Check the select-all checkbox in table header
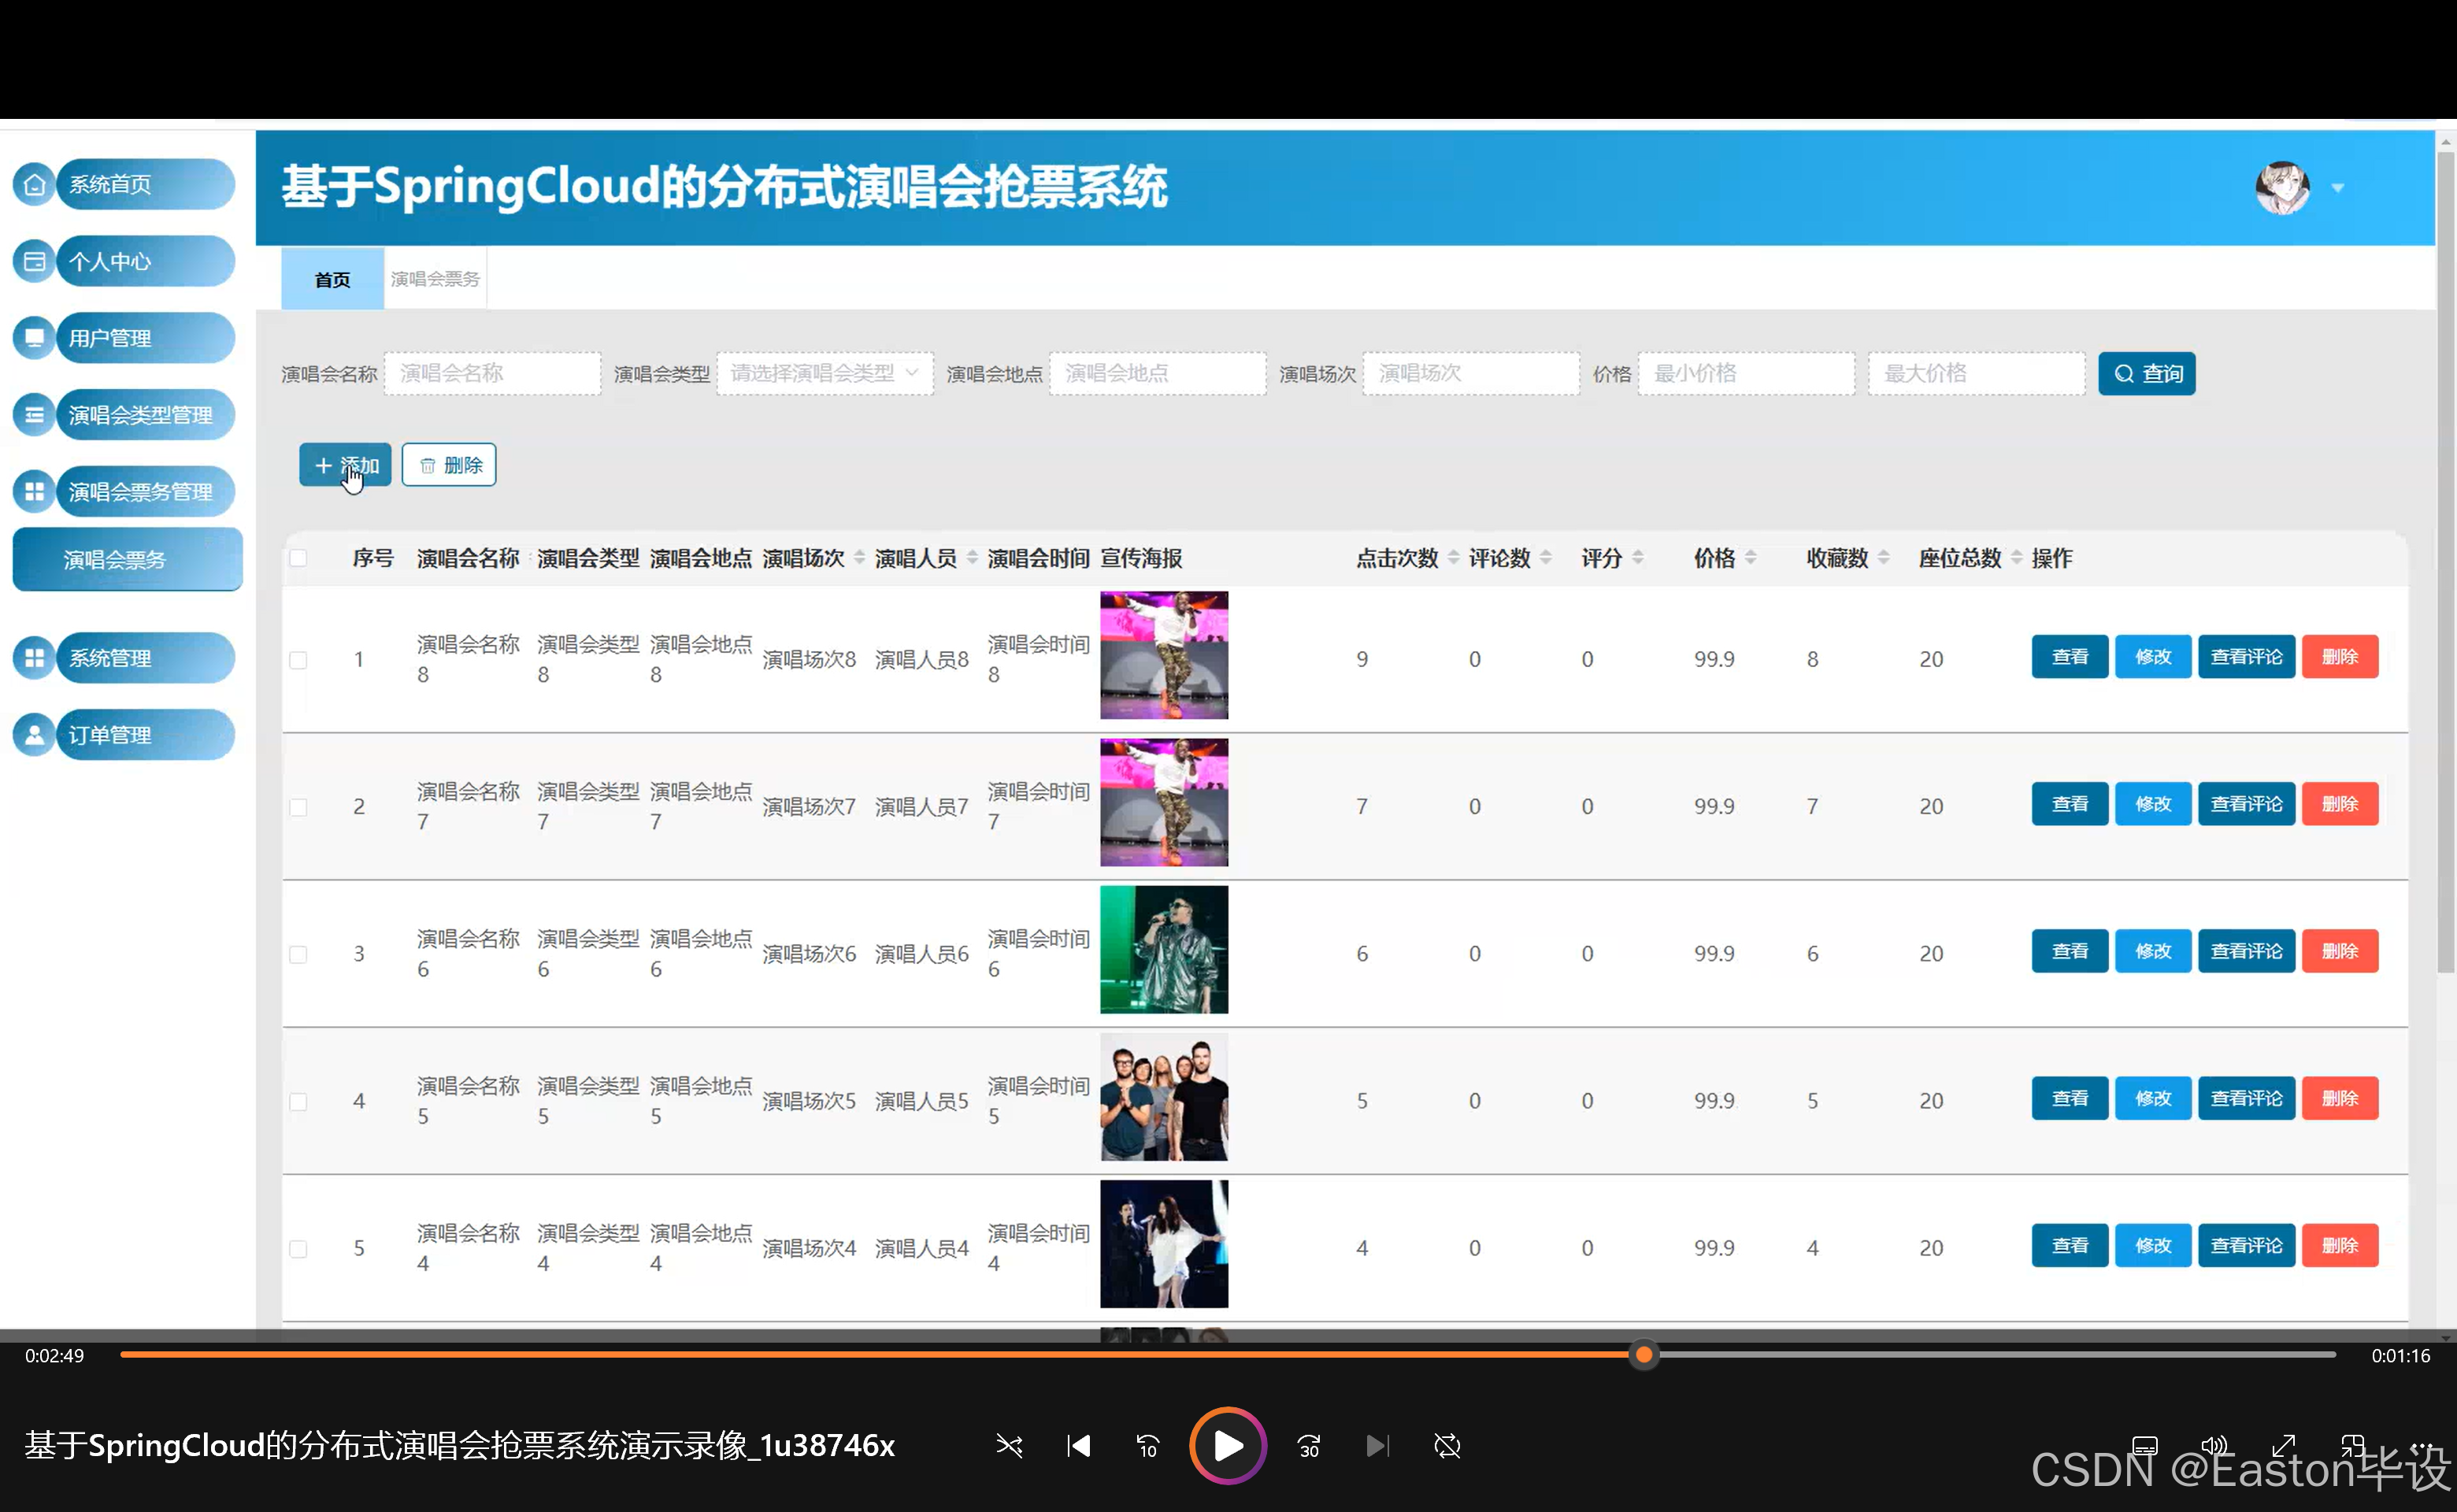The height and width of the screenshot is (1512, 2457). pyautogui.click(x=298, y=558)
